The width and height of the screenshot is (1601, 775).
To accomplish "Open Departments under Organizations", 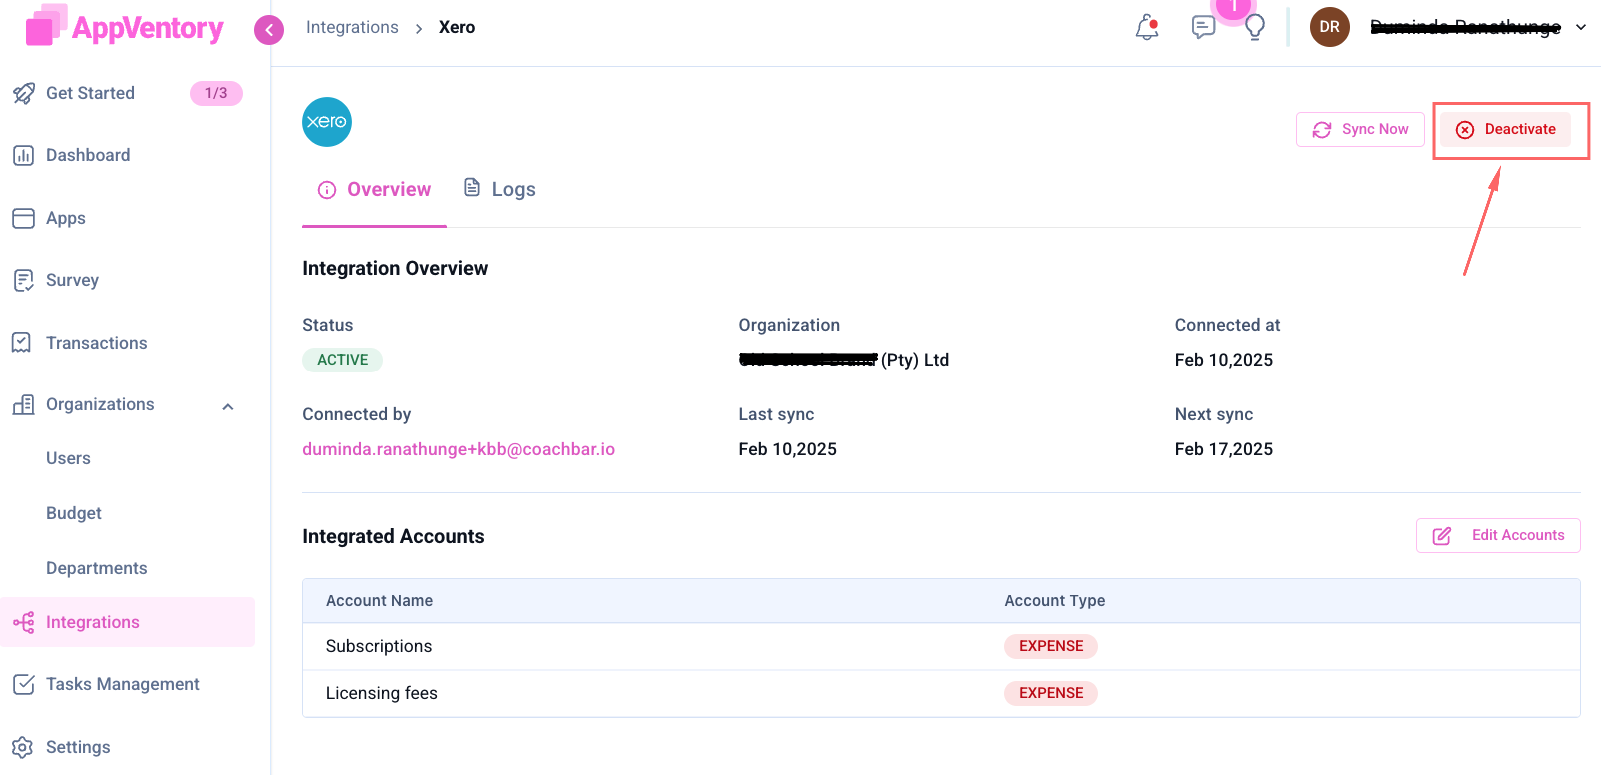I will pyautogui.click(x=97, y=568).
